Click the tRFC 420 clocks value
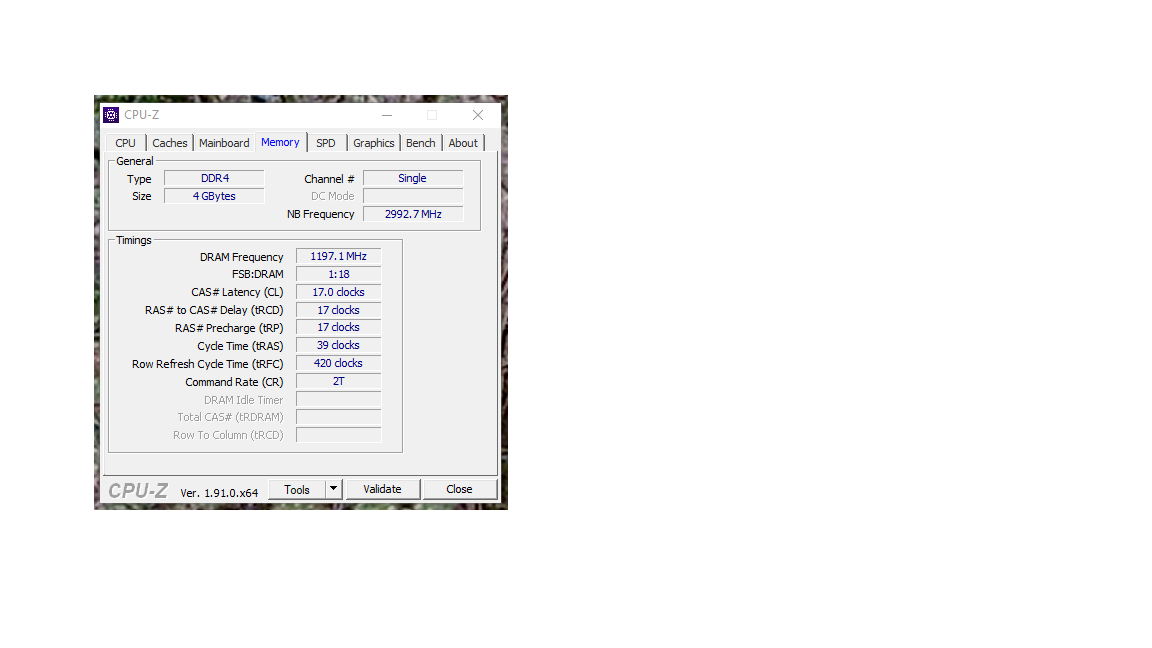Viewport: 1152px width, 648px height. coord(339,364)
